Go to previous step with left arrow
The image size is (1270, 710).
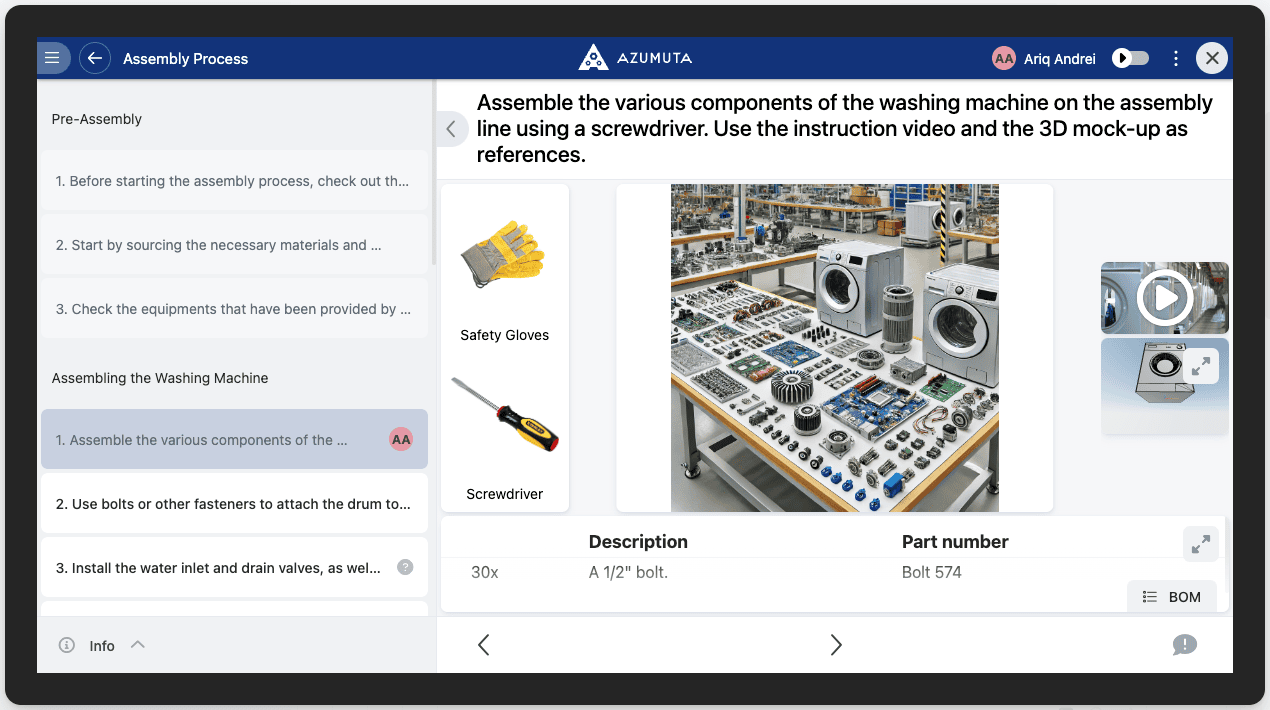[484, 645]
